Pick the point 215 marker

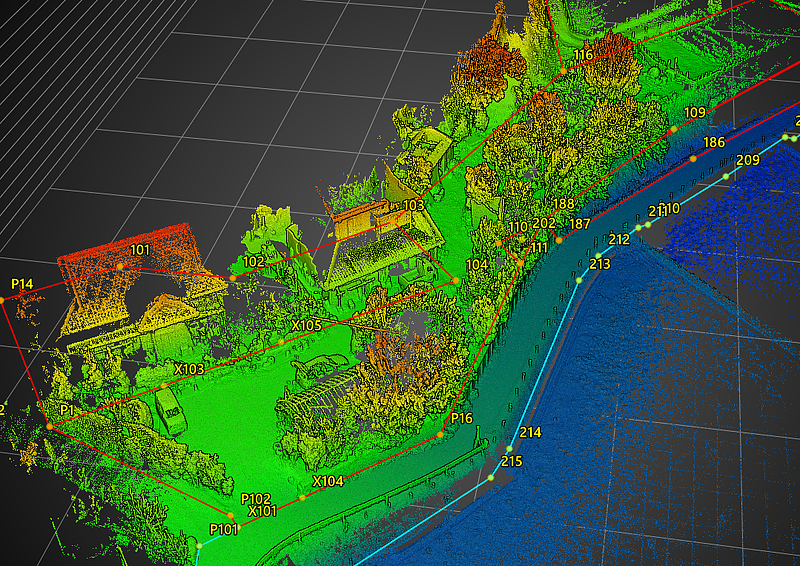[x=492, y=478]
